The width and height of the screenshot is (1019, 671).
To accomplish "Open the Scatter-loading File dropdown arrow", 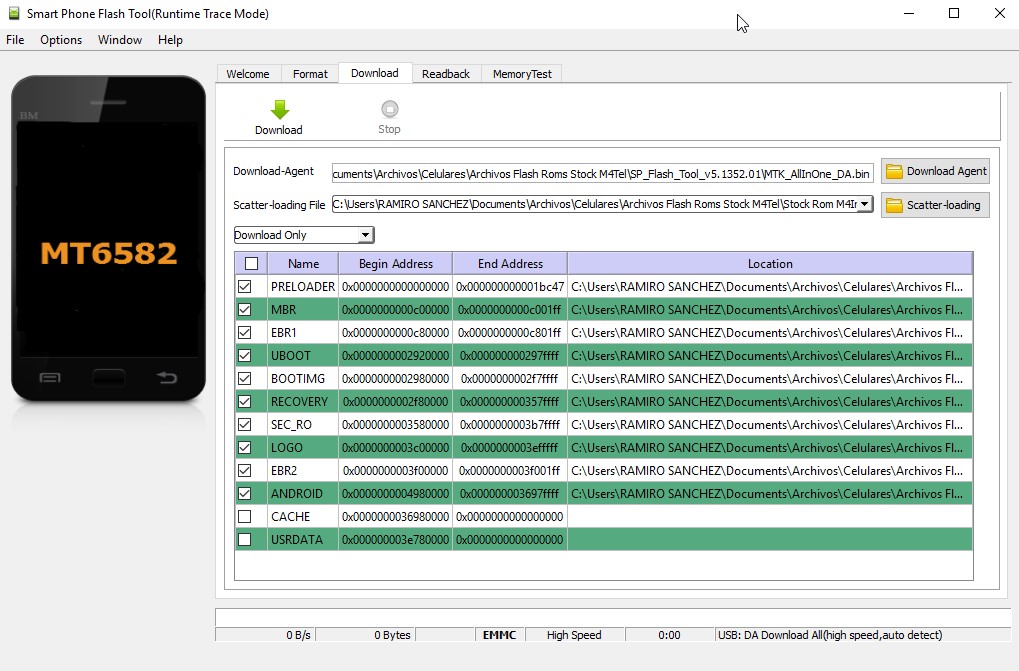I will tap(866, 204).
